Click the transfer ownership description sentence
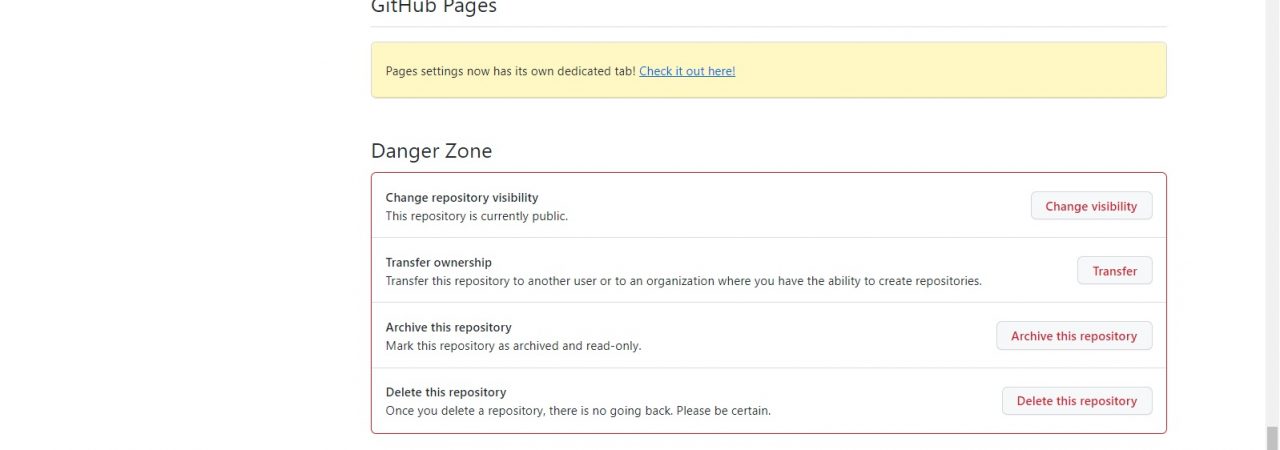The width and height of the screenshot is (1280, 450). [683, 281]
